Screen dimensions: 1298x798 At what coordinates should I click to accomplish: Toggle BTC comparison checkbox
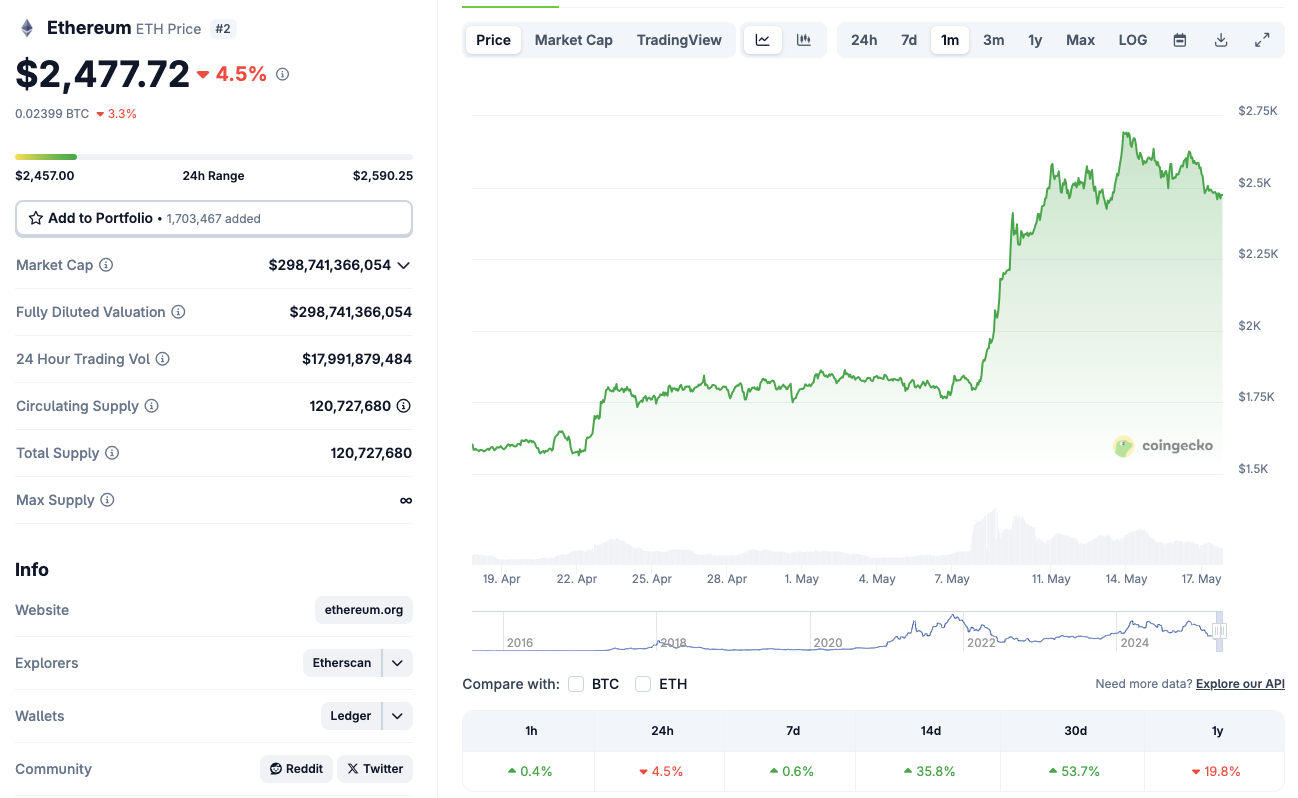pos(576,684)
